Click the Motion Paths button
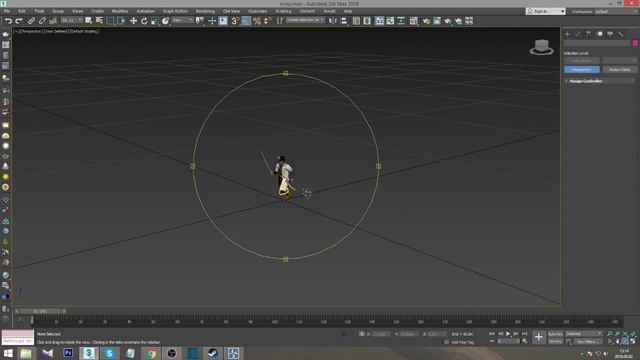Image resolution: width=640 pixels, height=360 pixels. coord(620,70)
